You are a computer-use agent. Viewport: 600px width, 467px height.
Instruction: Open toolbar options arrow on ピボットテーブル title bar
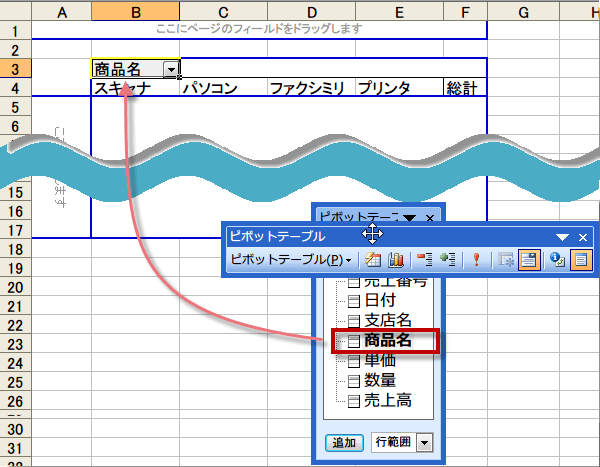(x=562, y=237)
